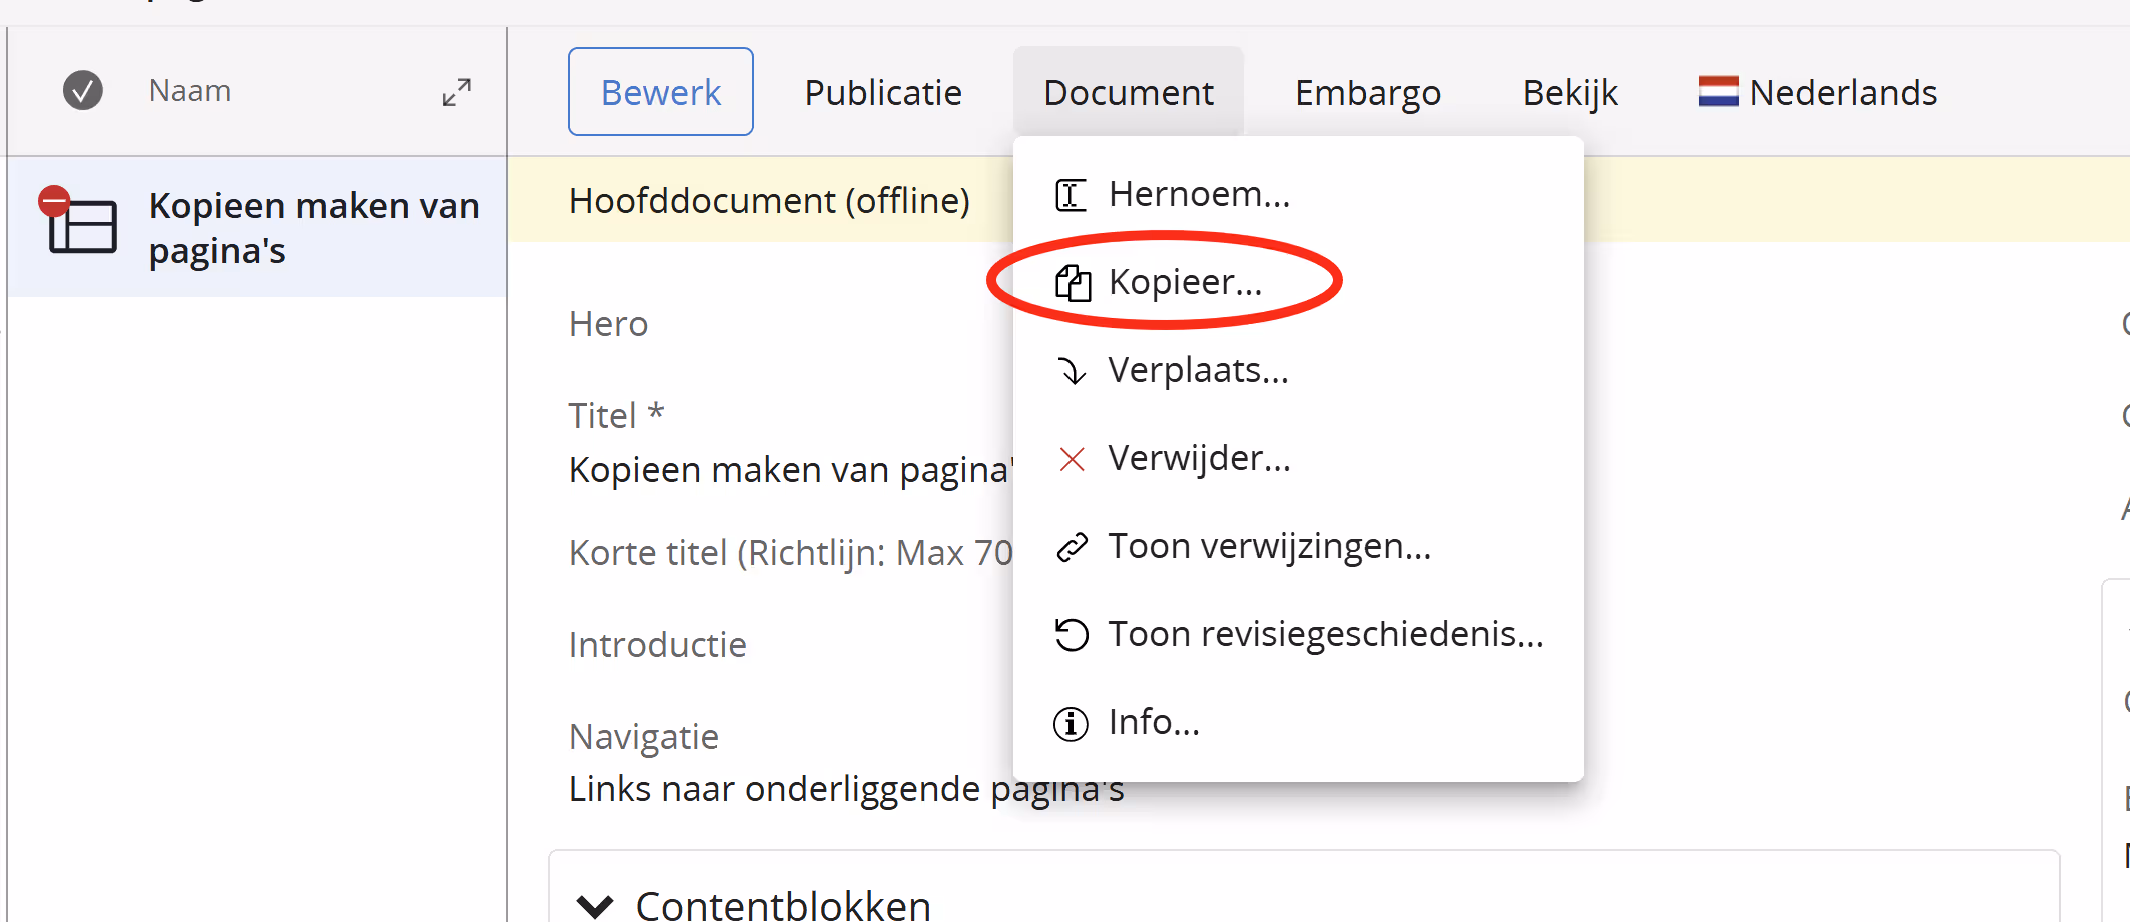Open the Embargo menu
The image size is (2130, 922).
pos(1368,92)
